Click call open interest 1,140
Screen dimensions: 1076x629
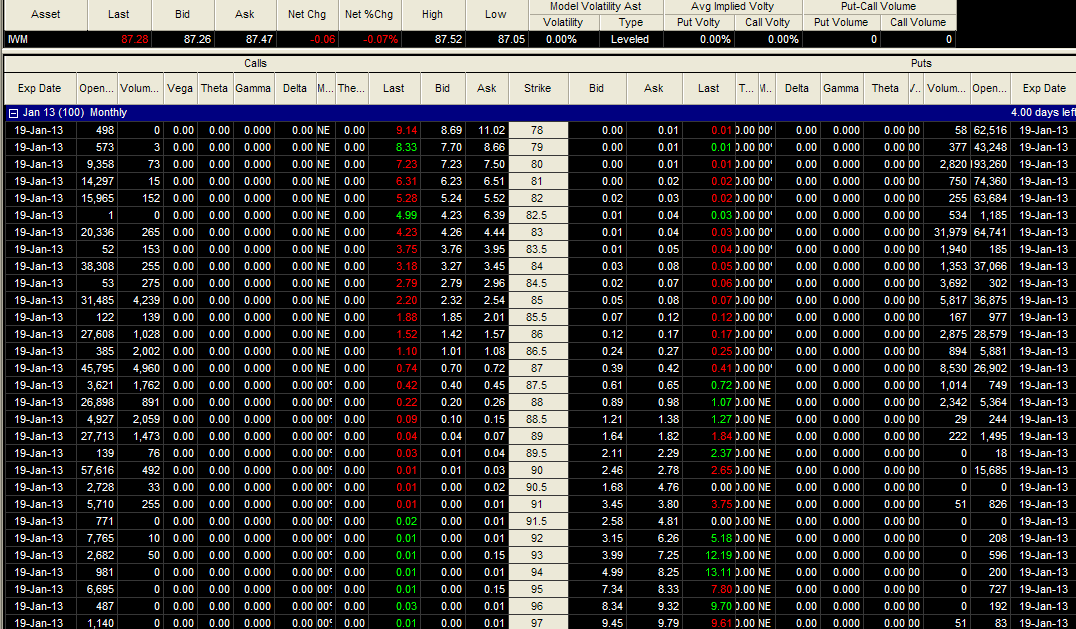point(101,623)
